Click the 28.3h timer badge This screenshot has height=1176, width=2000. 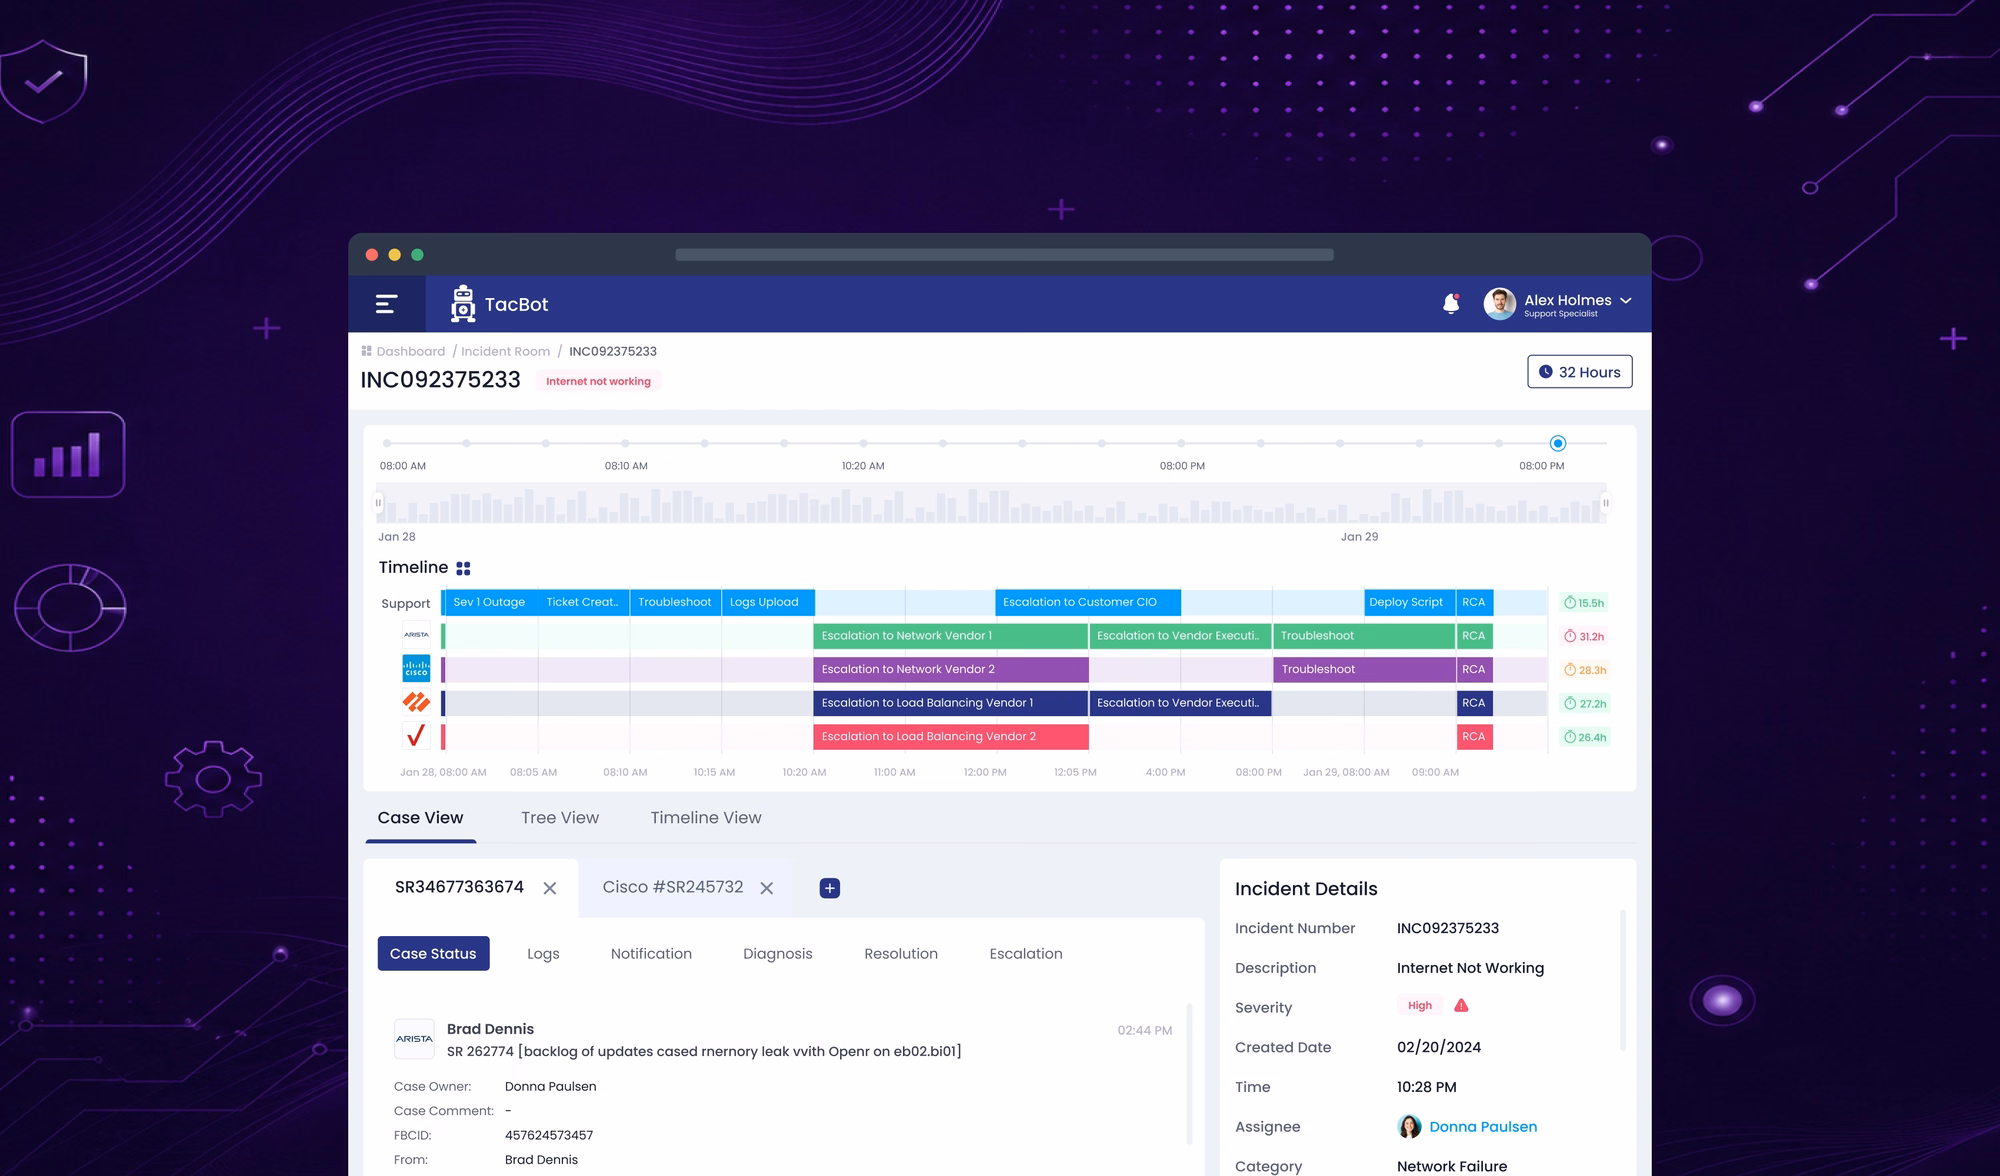coord(1584,670)
